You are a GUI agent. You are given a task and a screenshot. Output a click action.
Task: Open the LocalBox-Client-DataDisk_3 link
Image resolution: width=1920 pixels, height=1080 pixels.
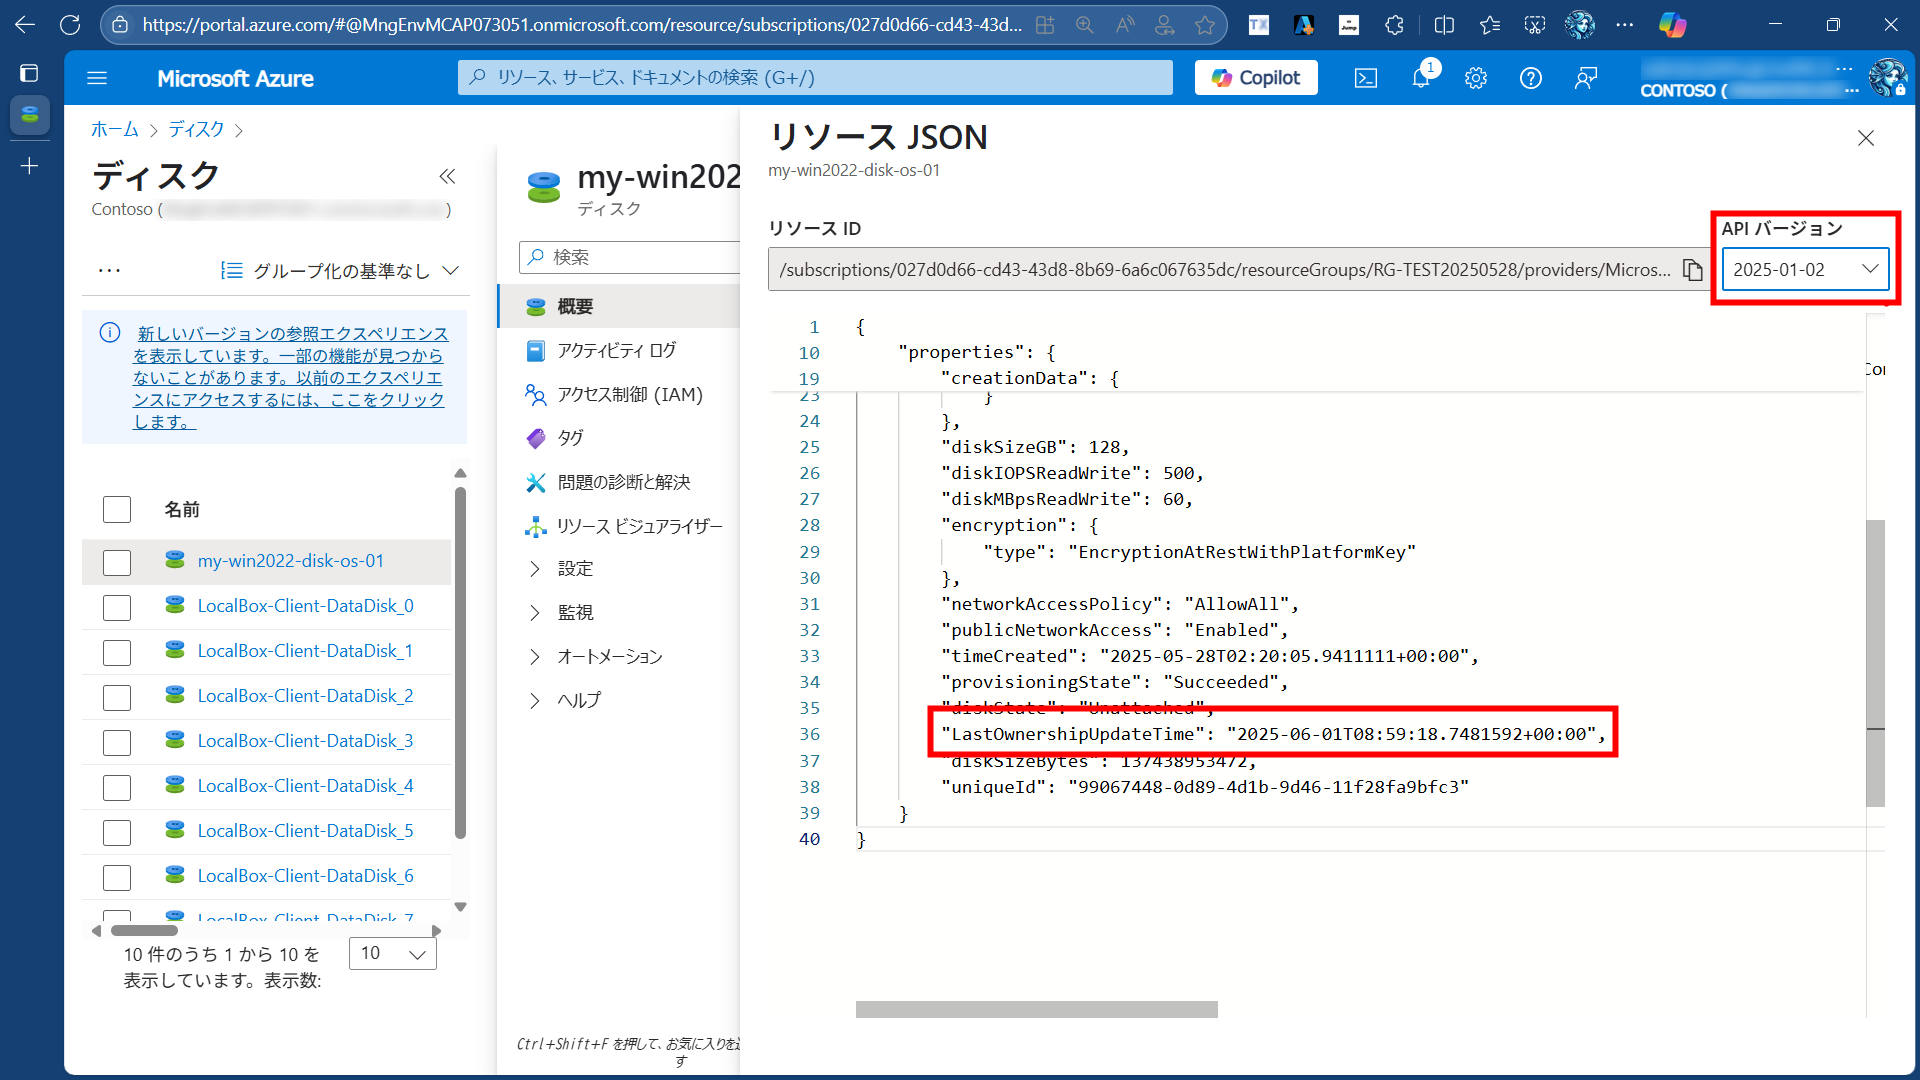tap(305, 741)
